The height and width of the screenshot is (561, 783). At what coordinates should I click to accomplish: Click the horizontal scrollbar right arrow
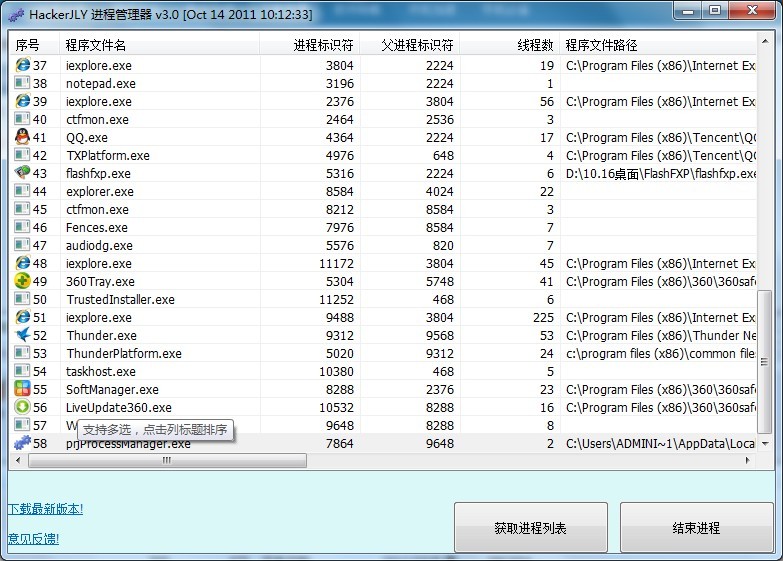coord(750,461)
